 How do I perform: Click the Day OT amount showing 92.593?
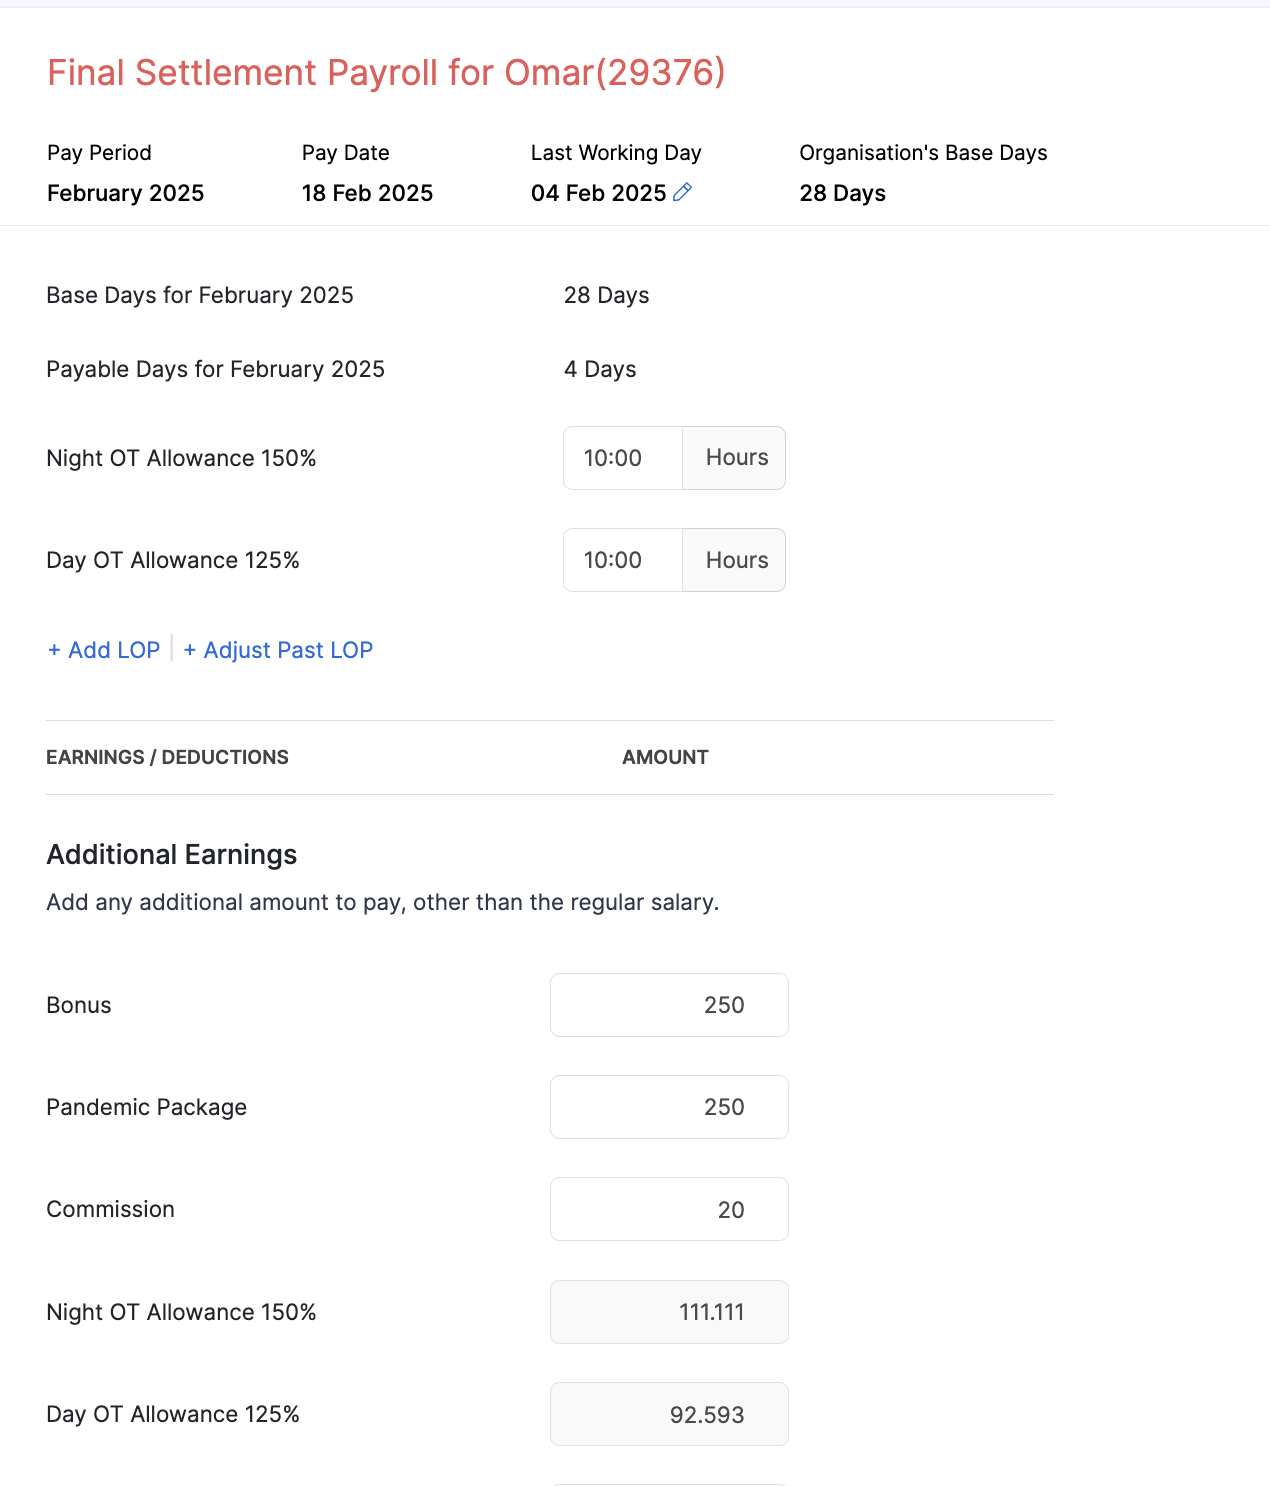tap(669, 1414)
